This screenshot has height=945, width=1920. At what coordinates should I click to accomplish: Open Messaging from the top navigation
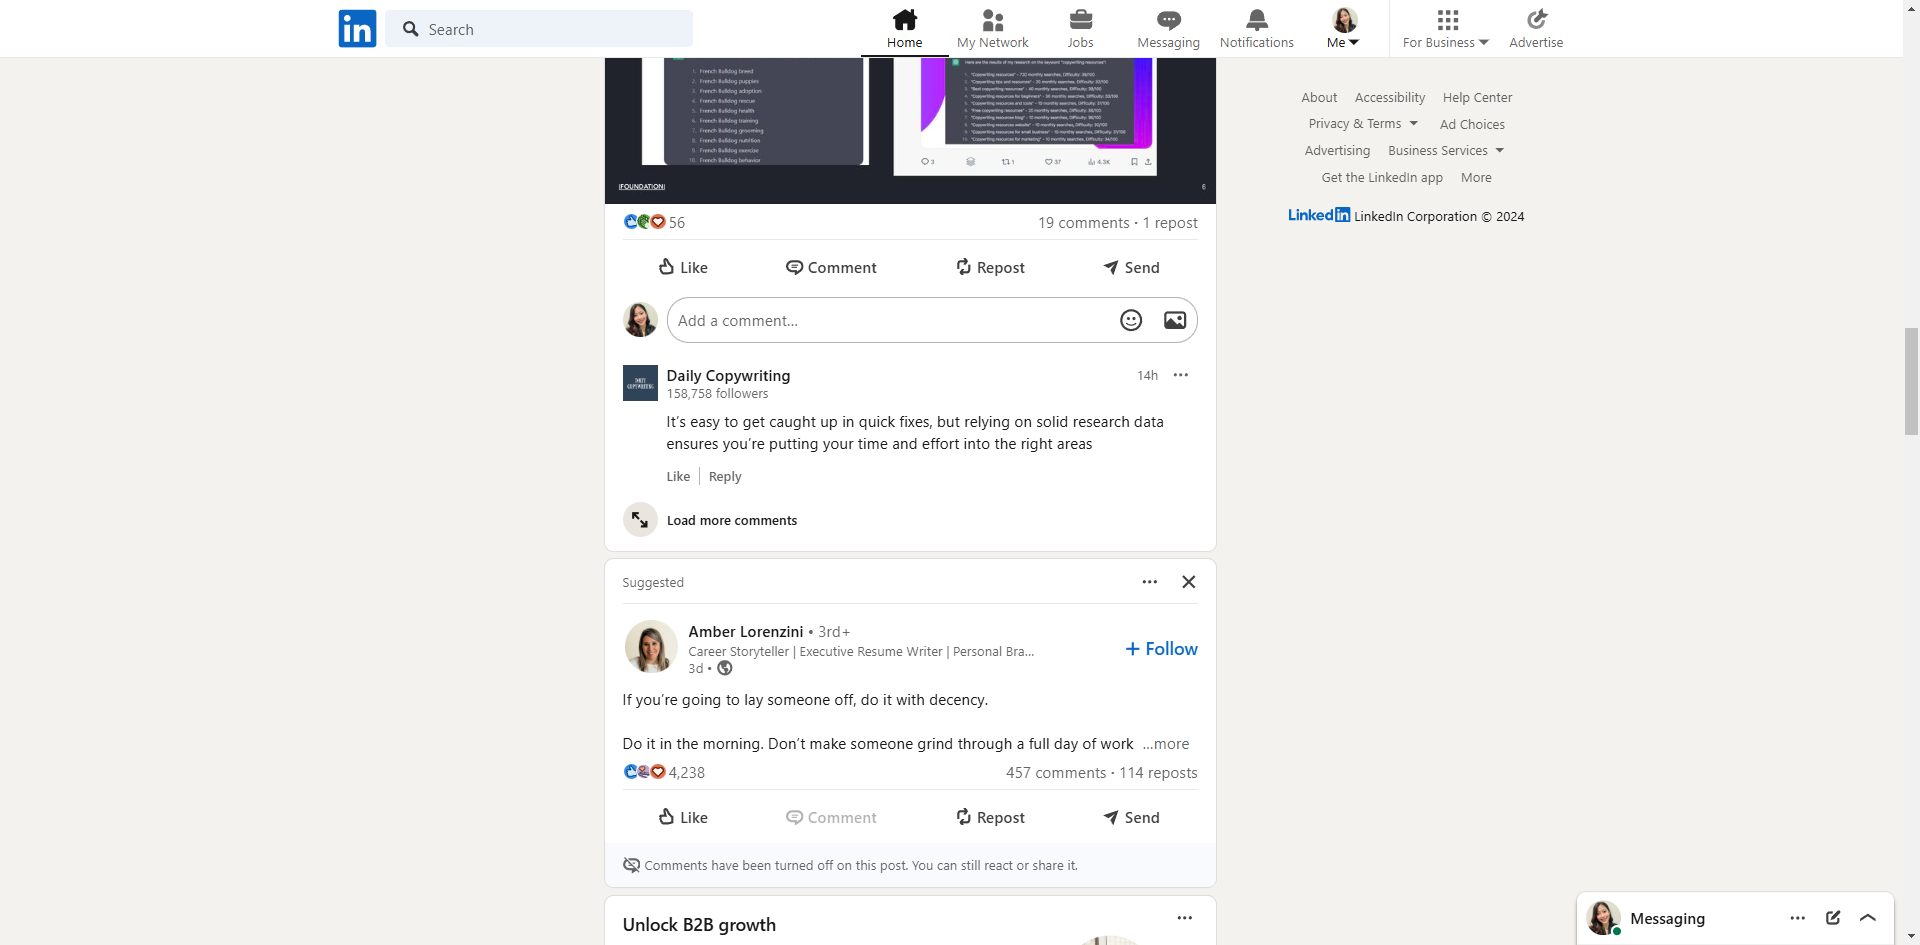click(1168, 29)
